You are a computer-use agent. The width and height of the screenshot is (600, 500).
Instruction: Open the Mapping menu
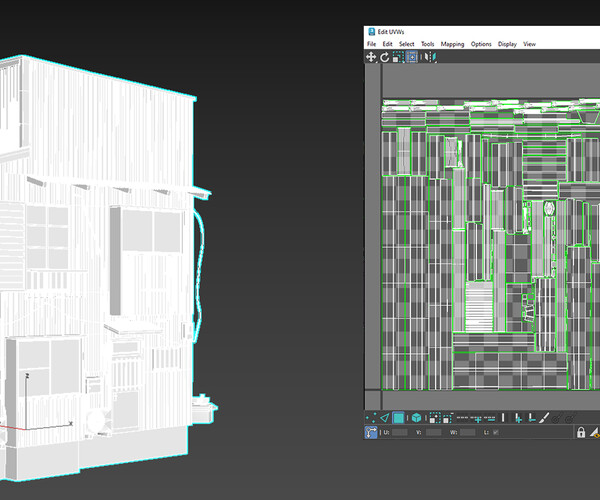452,44
